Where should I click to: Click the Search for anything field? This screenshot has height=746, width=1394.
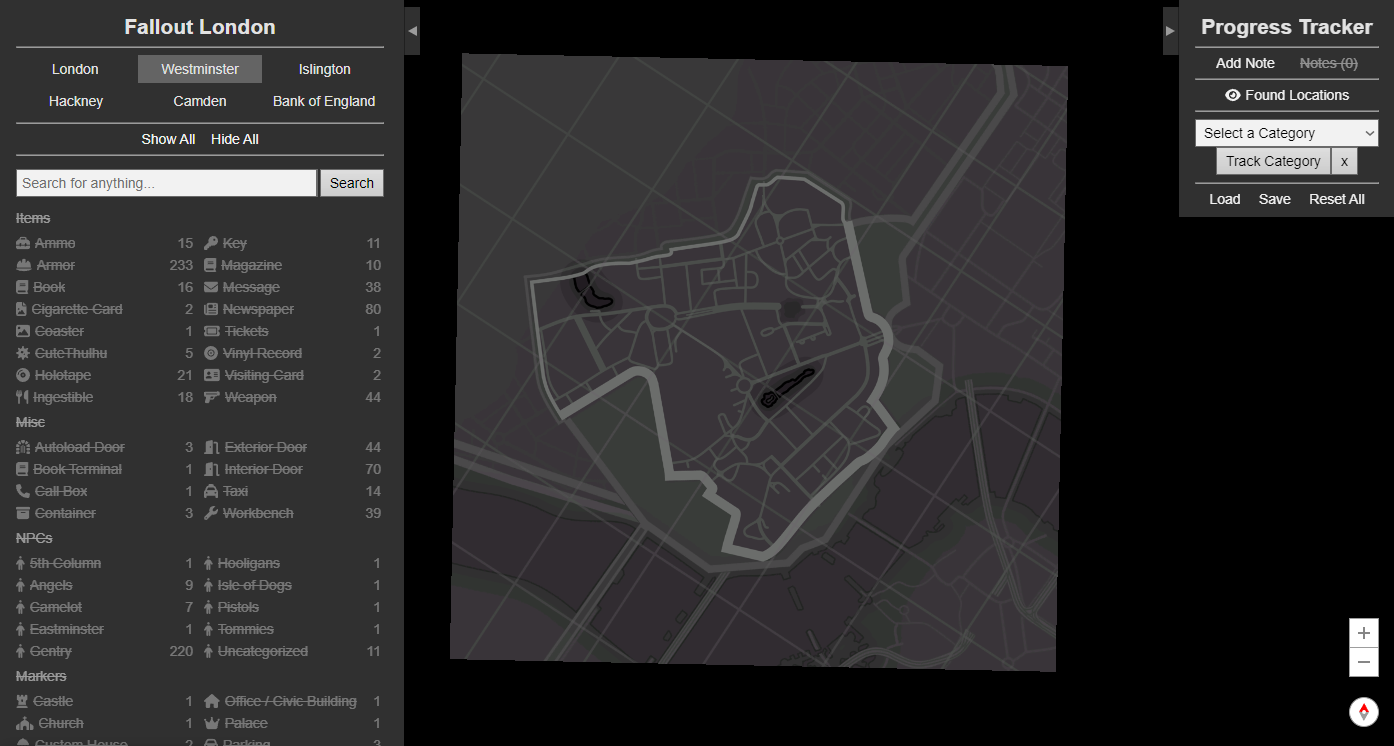point(166,183)
